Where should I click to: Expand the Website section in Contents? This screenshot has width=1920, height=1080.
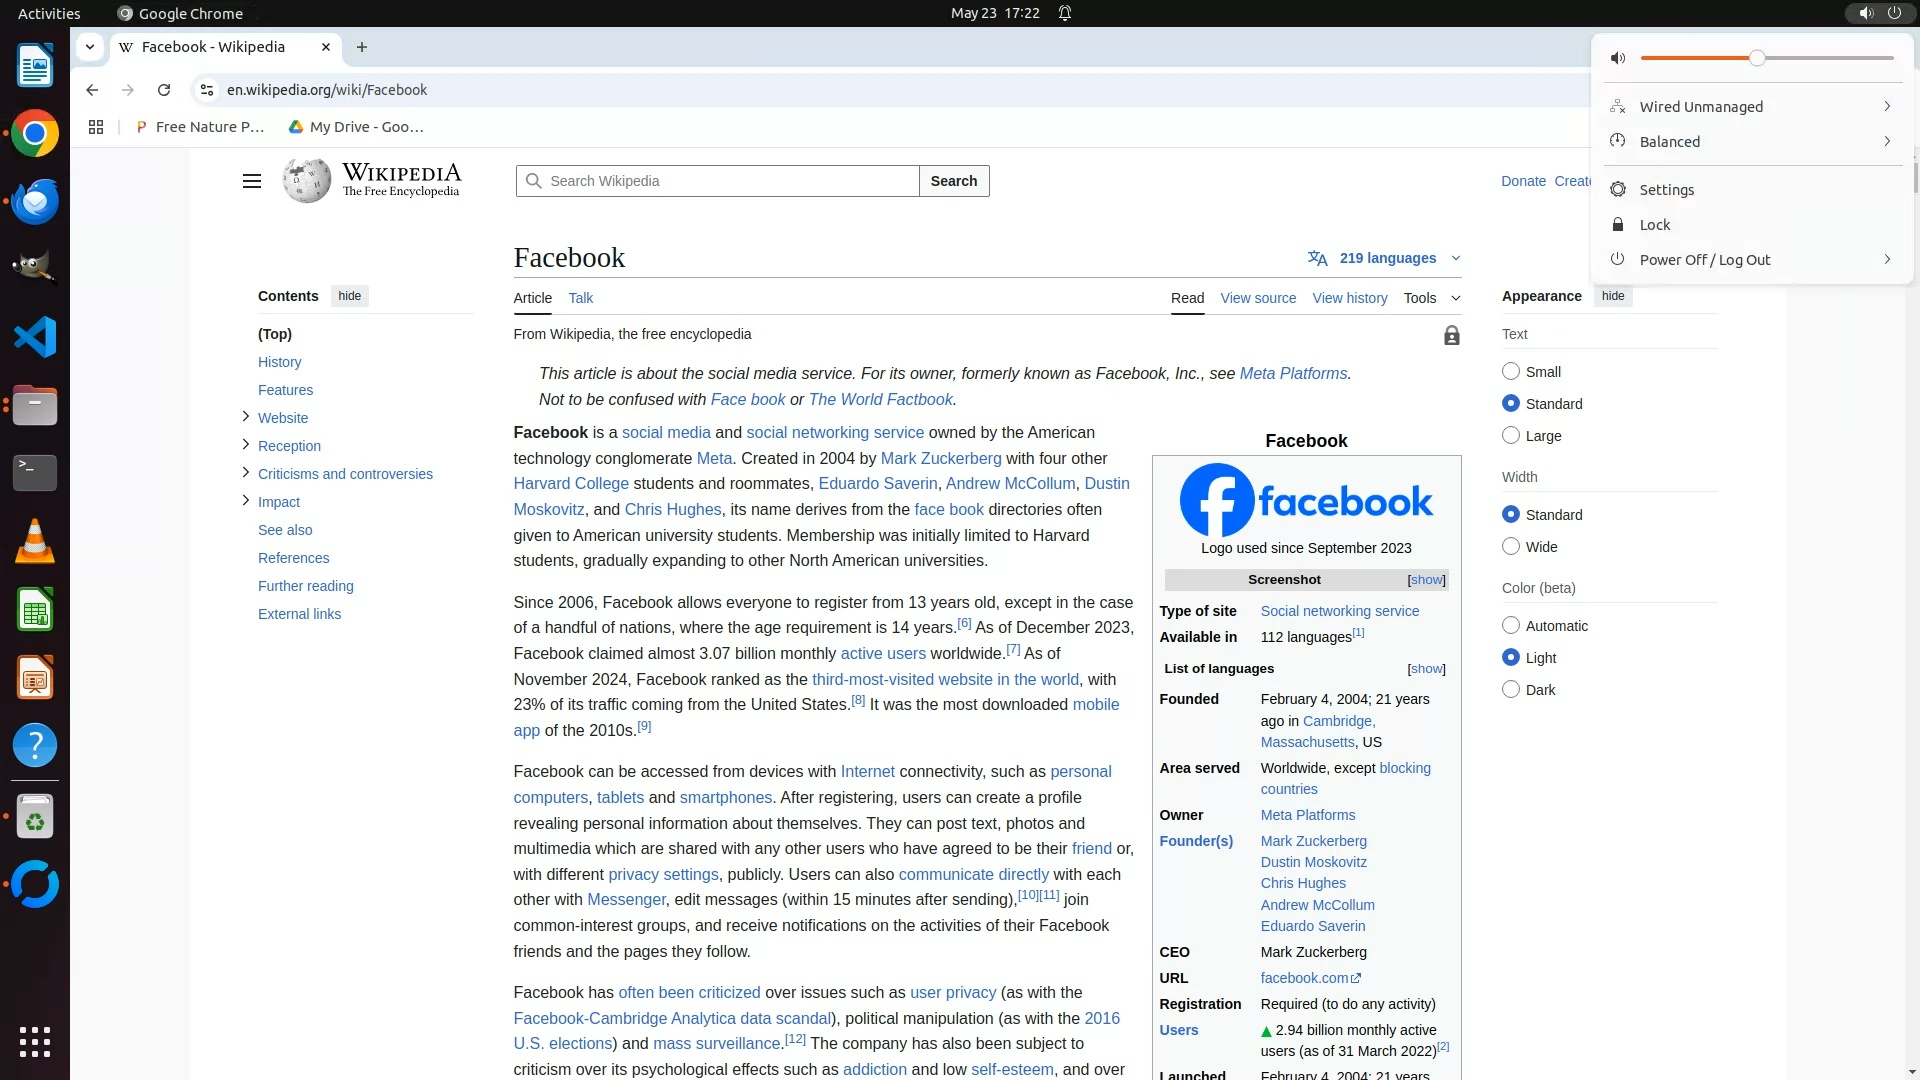[x=246, y=417]
